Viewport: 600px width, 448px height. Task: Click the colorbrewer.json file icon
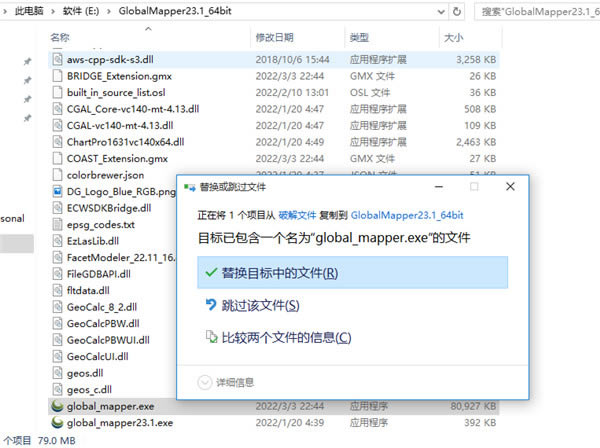click(57, 175)
